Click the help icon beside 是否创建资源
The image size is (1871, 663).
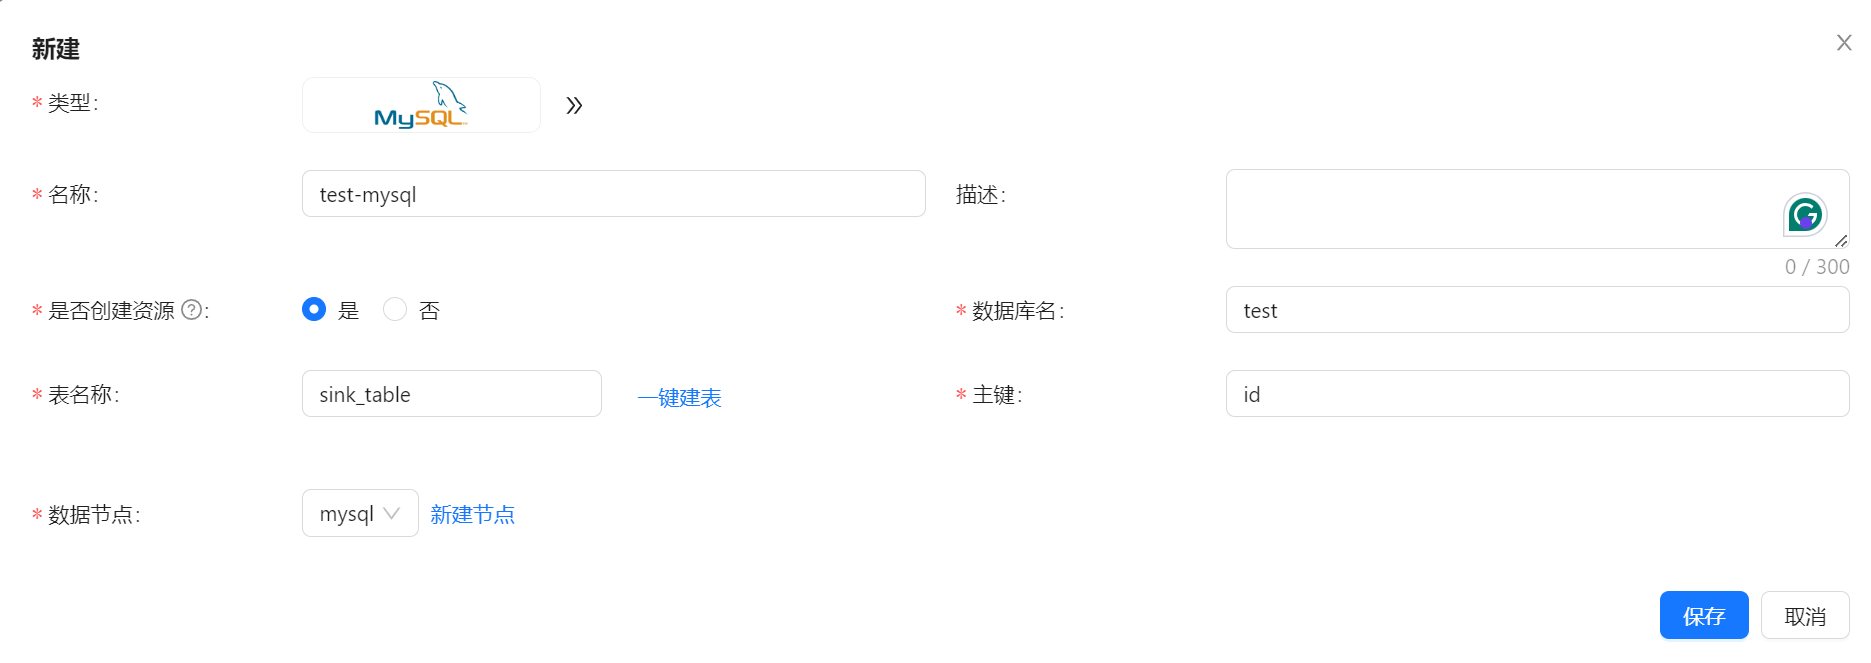tap(191, 310)
